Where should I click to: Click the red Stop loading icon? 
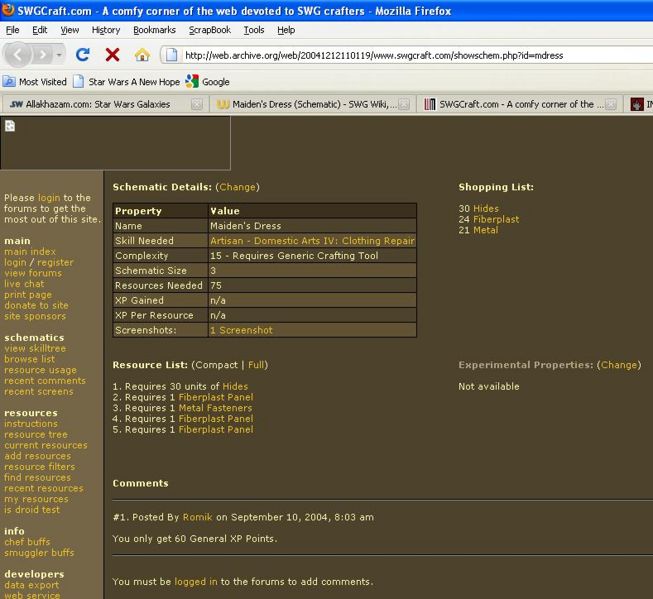[x=112, y=55]
